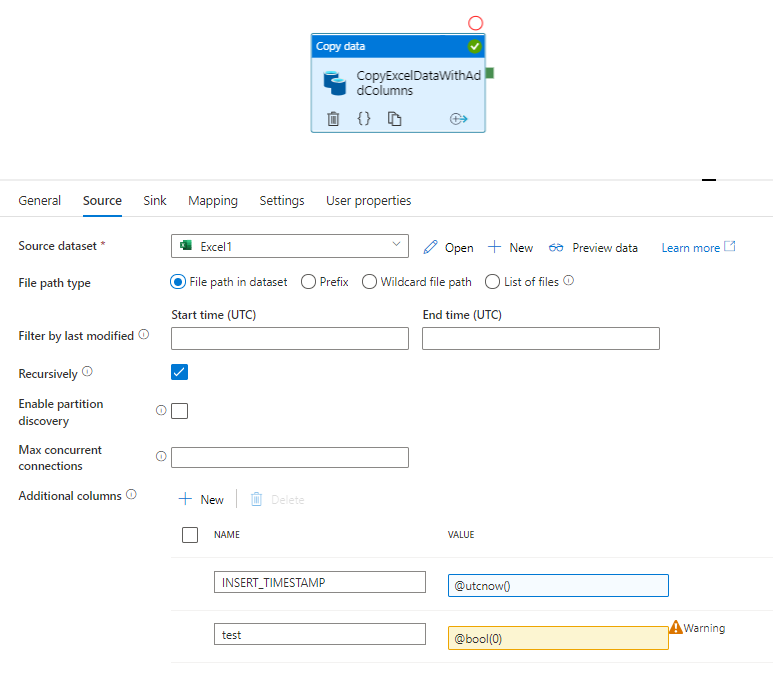Click red breakpoint circle above activity
Screen dimensions: 773x688
point(475,23)
